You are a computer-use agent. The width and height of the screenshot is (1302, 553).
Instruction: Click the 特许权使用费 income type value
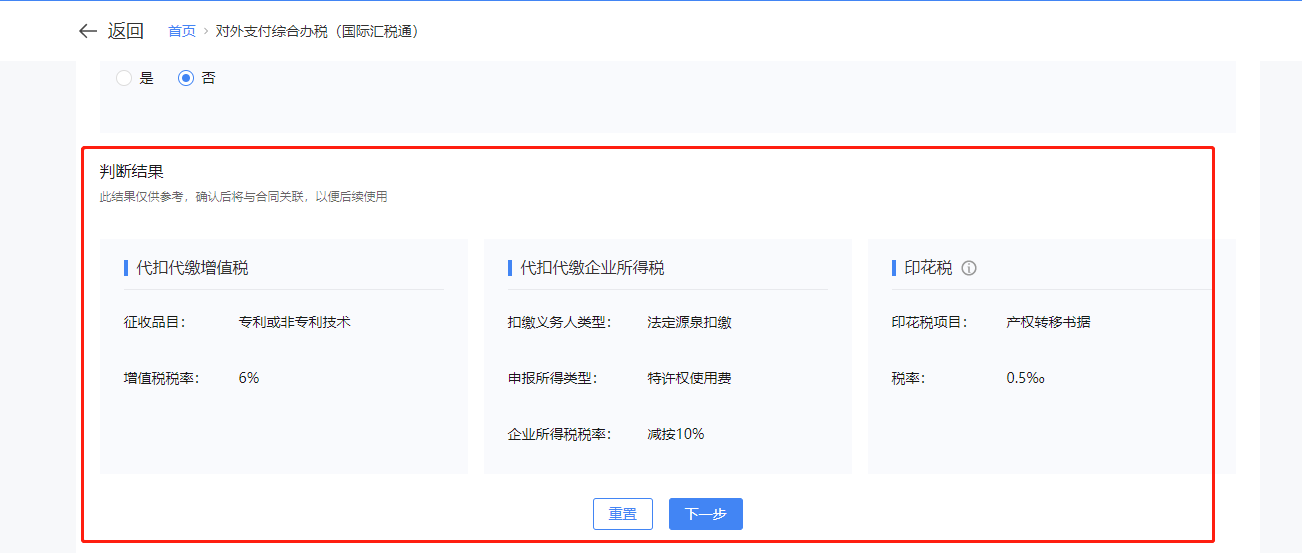689,378
